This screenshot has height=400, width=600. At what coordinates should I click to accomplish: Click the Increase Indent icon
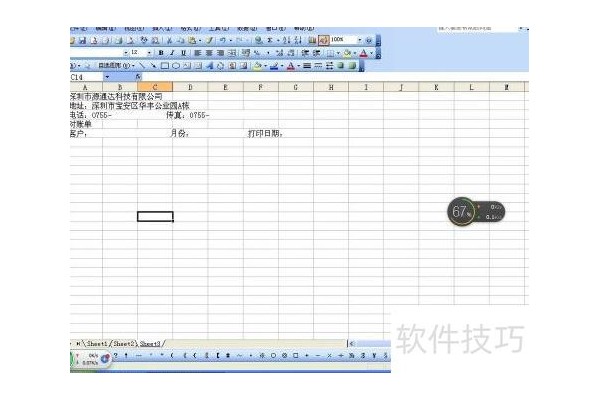tap(316, 53)
